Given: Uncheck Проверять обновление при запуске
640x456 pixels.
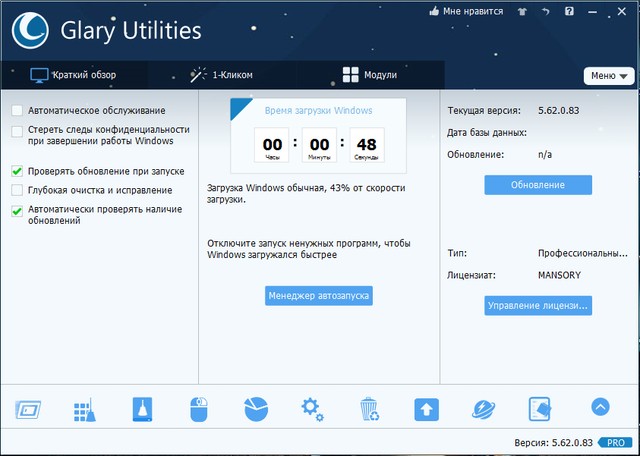Looking at the screenshot, I should [17, 171].
